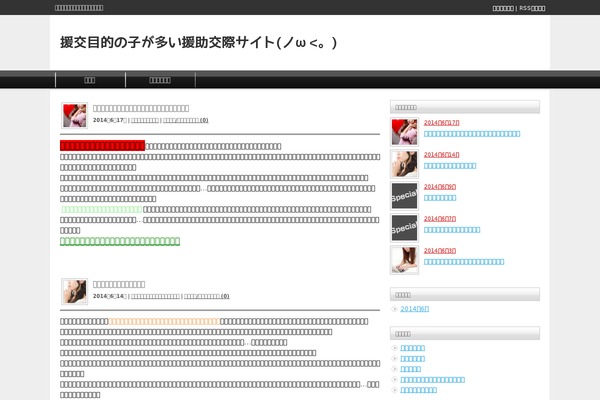Click the green underlined link ending the first post
Viewport: 600px width, 400px height.
click(120, 241)
